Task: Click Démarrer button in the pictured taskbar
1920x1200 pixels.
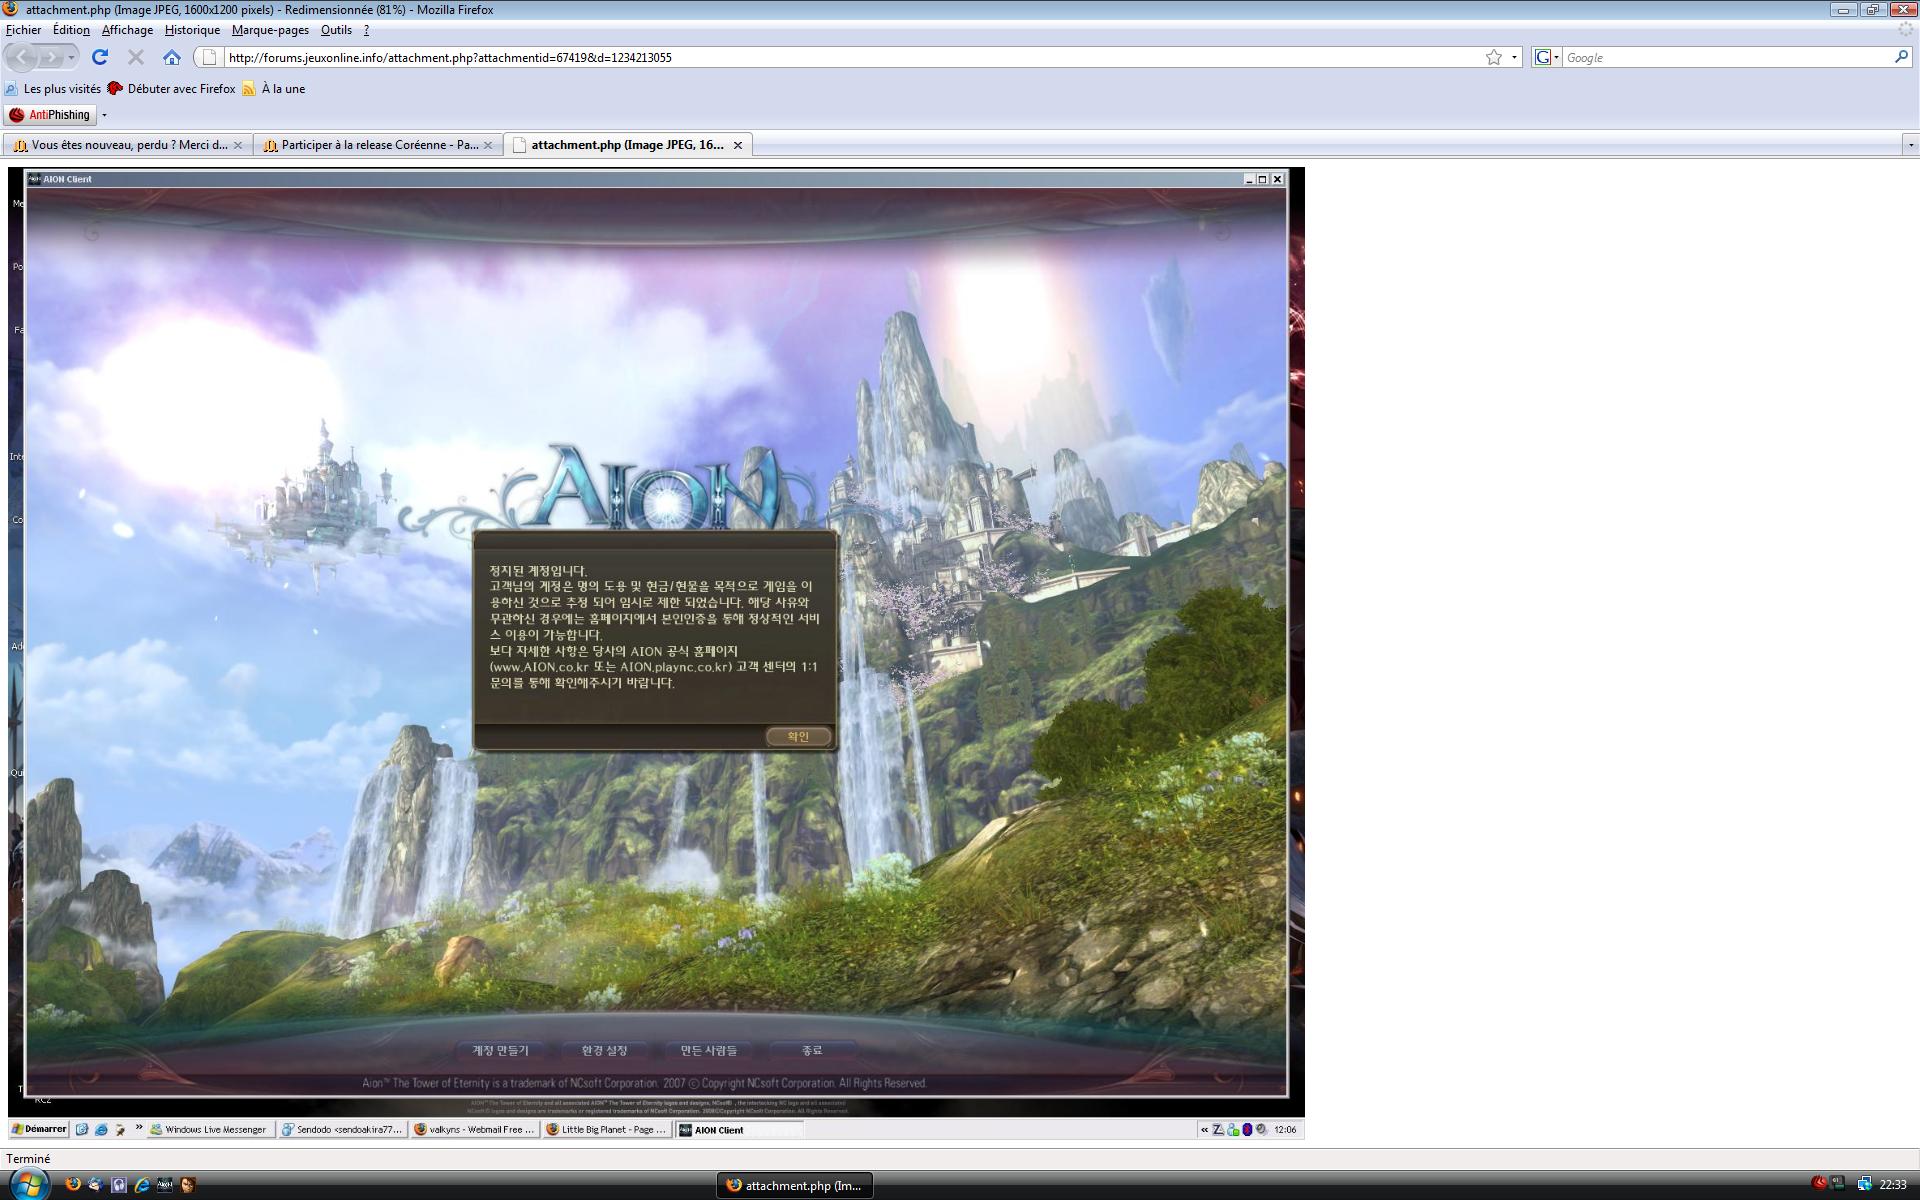Action: 39,1129
